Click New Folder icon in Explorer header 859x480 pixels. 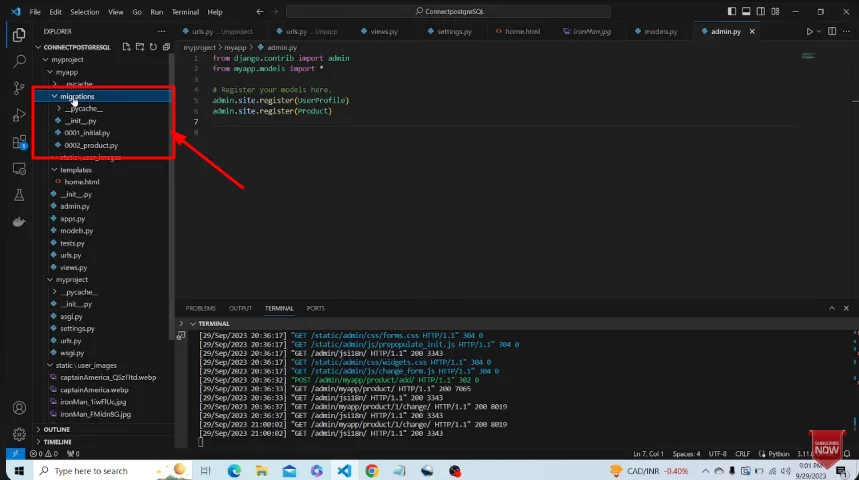click(140, 47)
